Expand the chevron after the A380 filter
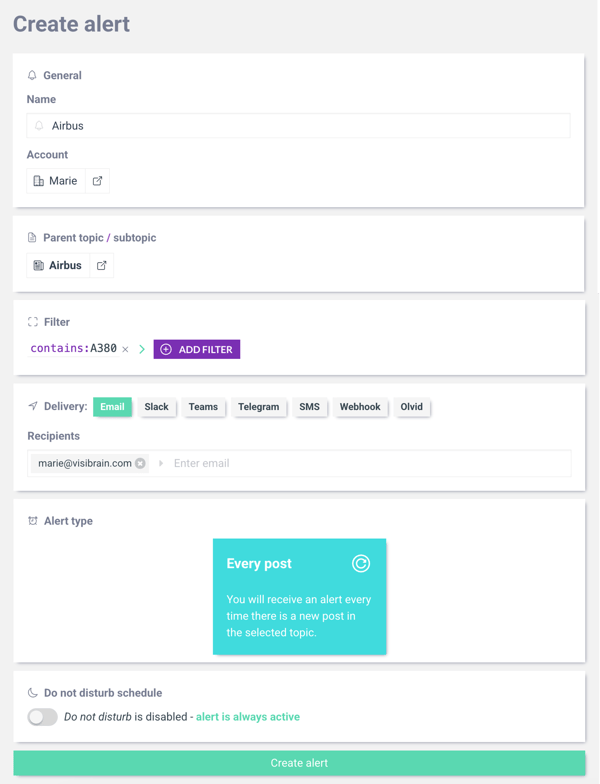 click(x=142, y=350)
